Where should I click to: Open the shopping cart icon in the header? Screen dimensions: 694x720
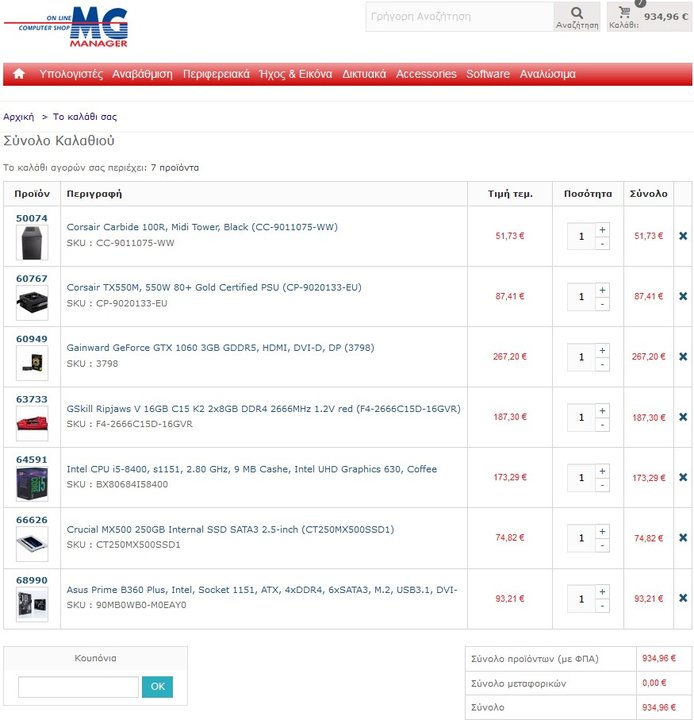point(624,12)
